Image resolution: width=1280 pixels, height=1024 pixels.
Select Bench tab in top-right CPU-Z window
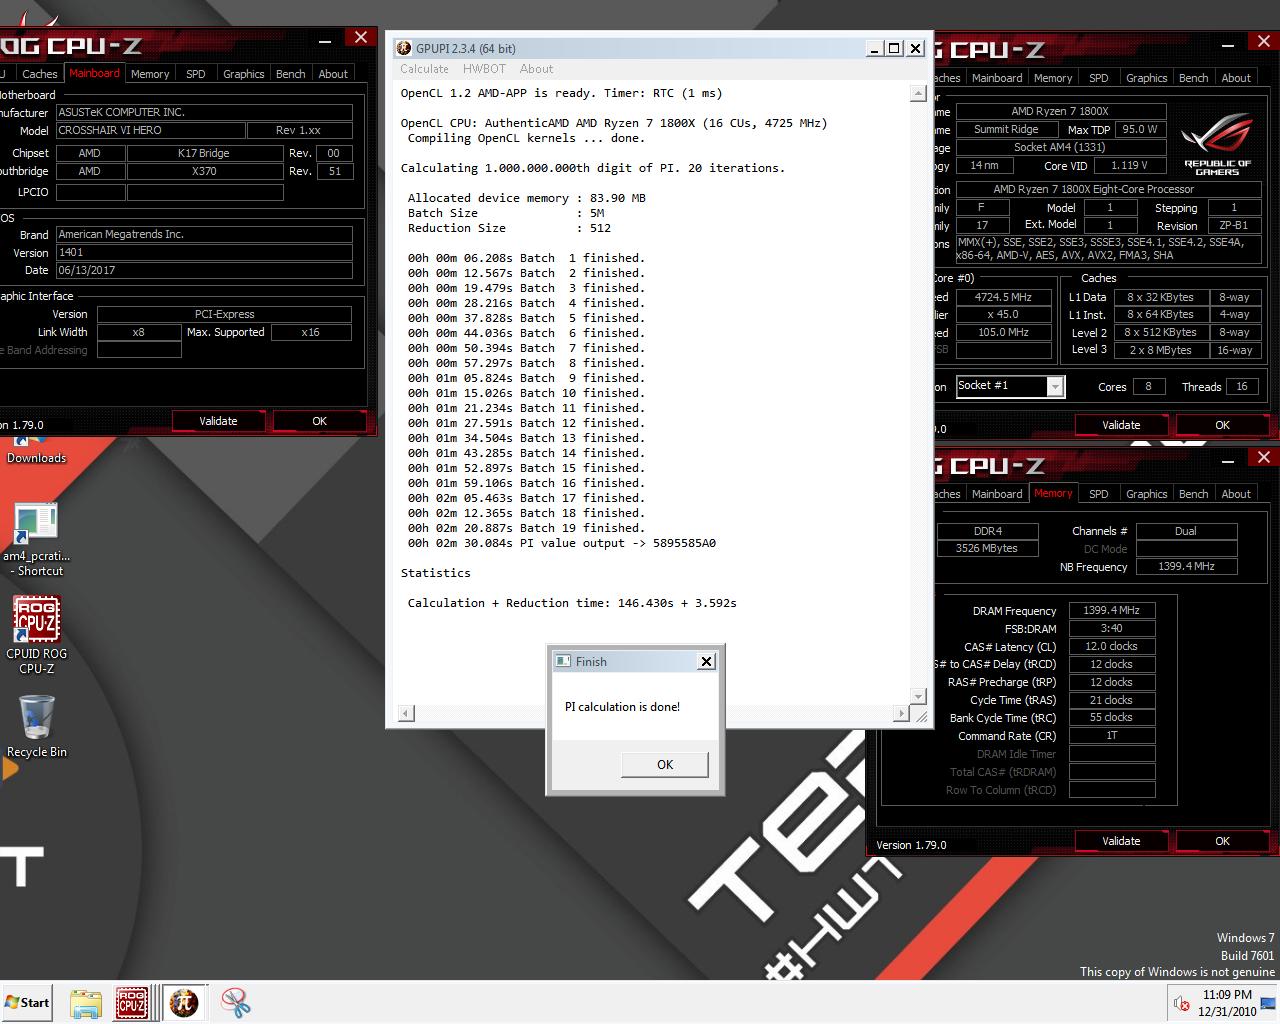pos(1194,78)
